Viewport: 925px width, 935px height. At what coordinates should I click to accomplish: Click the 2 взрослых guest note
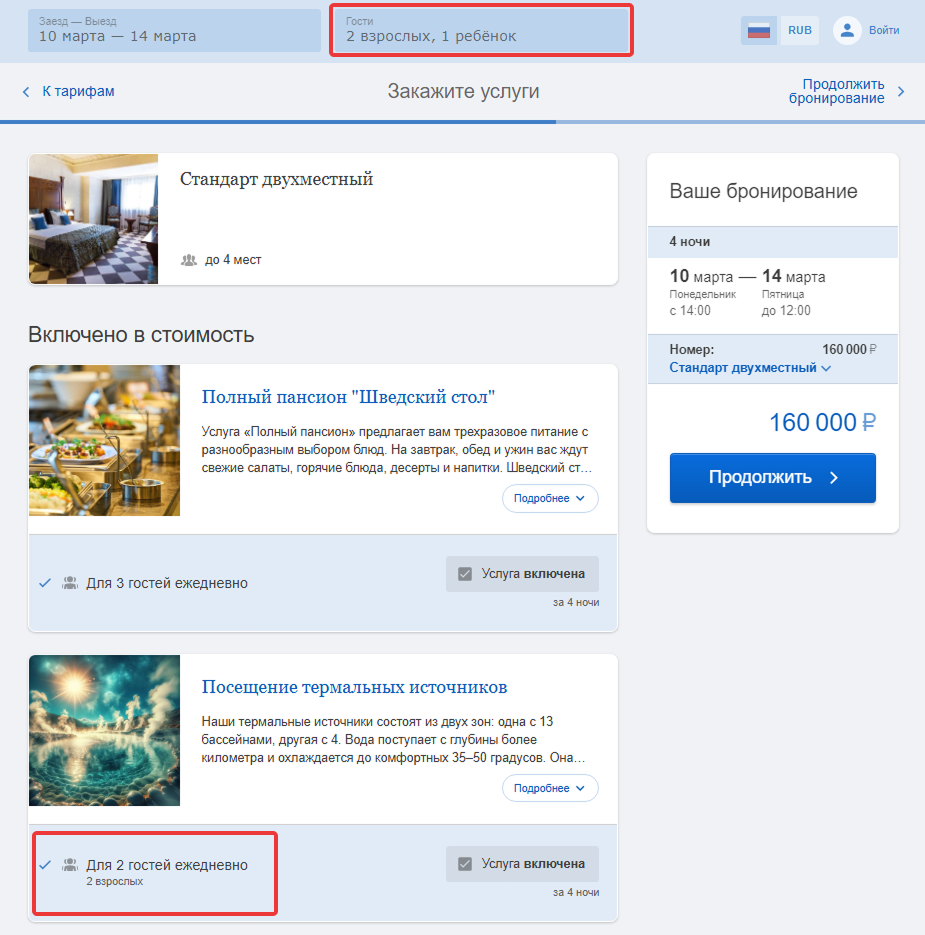click(x=115, y=881)
